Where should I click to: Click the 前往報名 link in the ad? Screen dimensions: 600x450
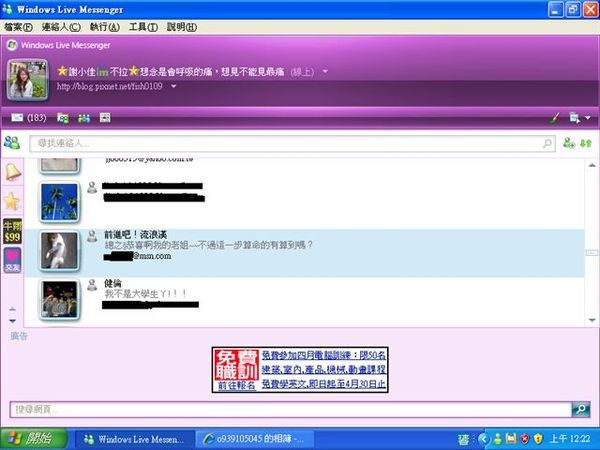point(236,385)
